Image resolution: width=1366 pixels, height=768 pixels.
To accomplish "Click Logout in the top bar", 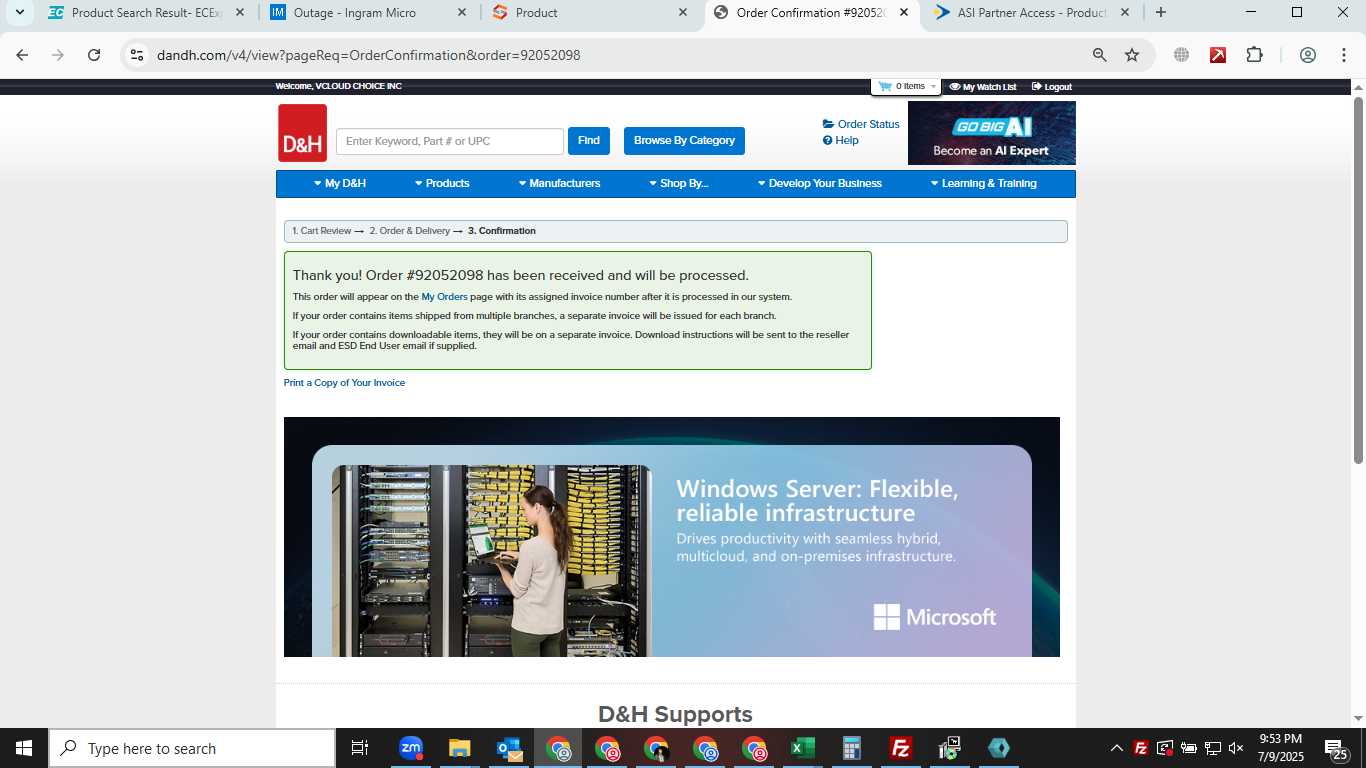I will tap(1052, 87).
